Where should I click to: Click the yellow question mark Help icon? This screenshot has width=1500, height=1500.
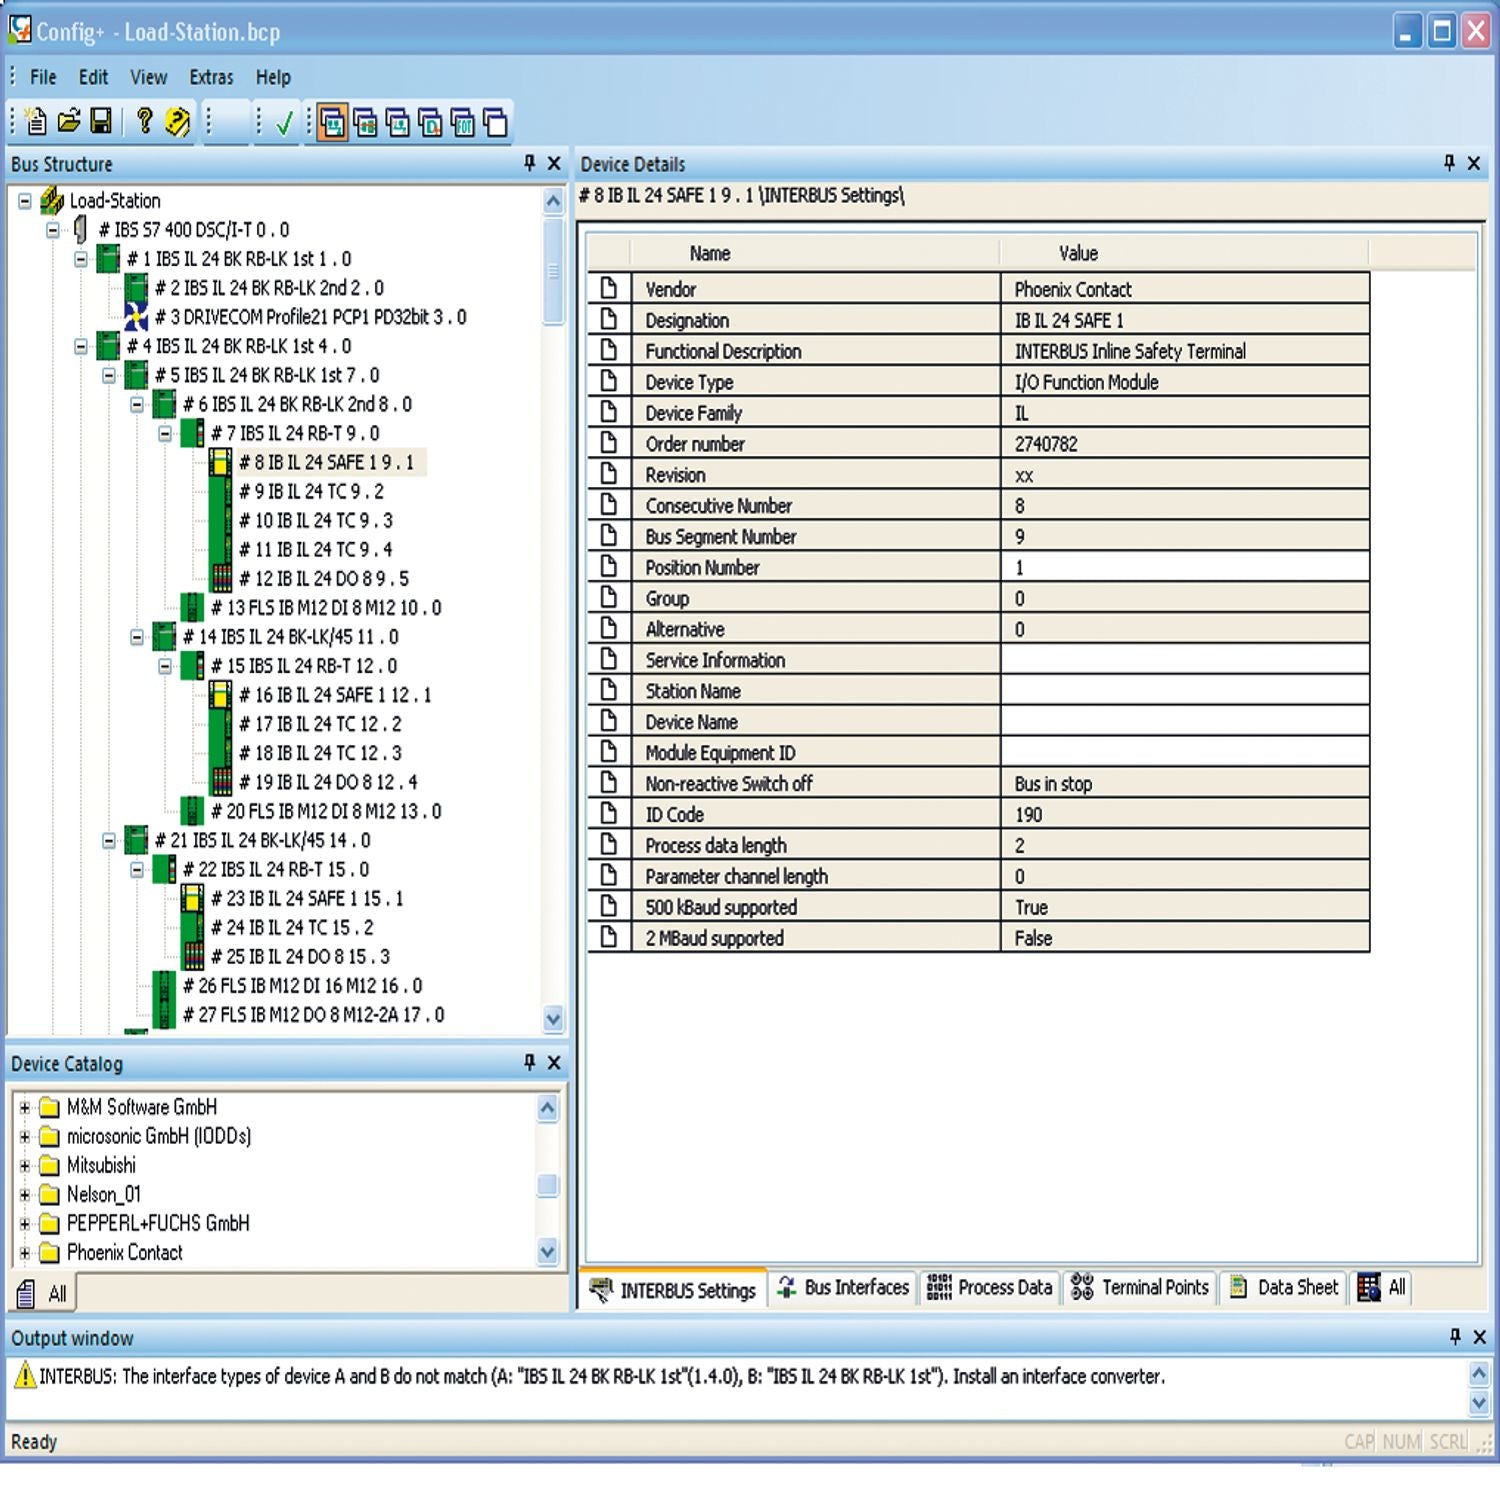(177, 122)
